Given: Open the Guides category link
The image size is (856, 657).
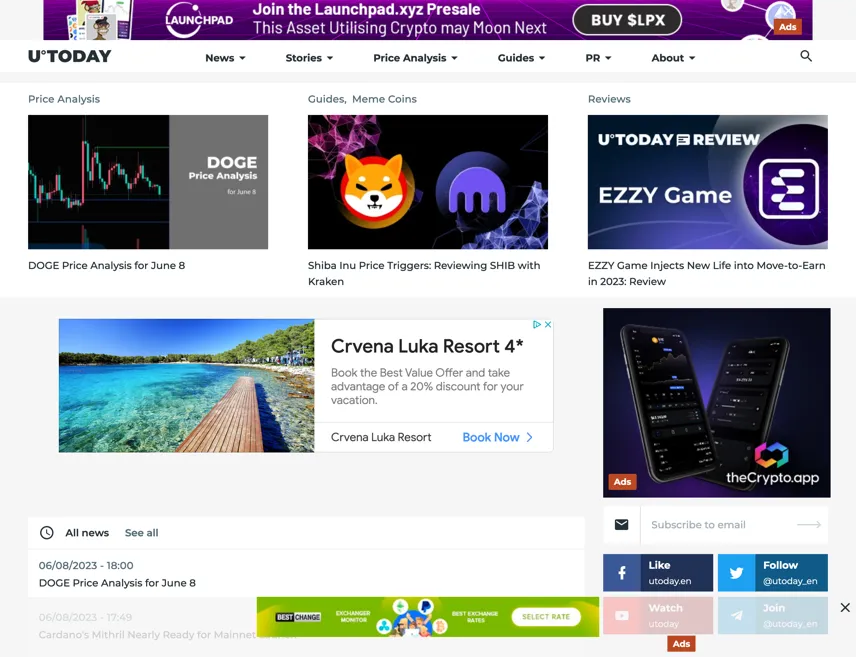Looking at the screenshot, I should click(x=326, y=99).
